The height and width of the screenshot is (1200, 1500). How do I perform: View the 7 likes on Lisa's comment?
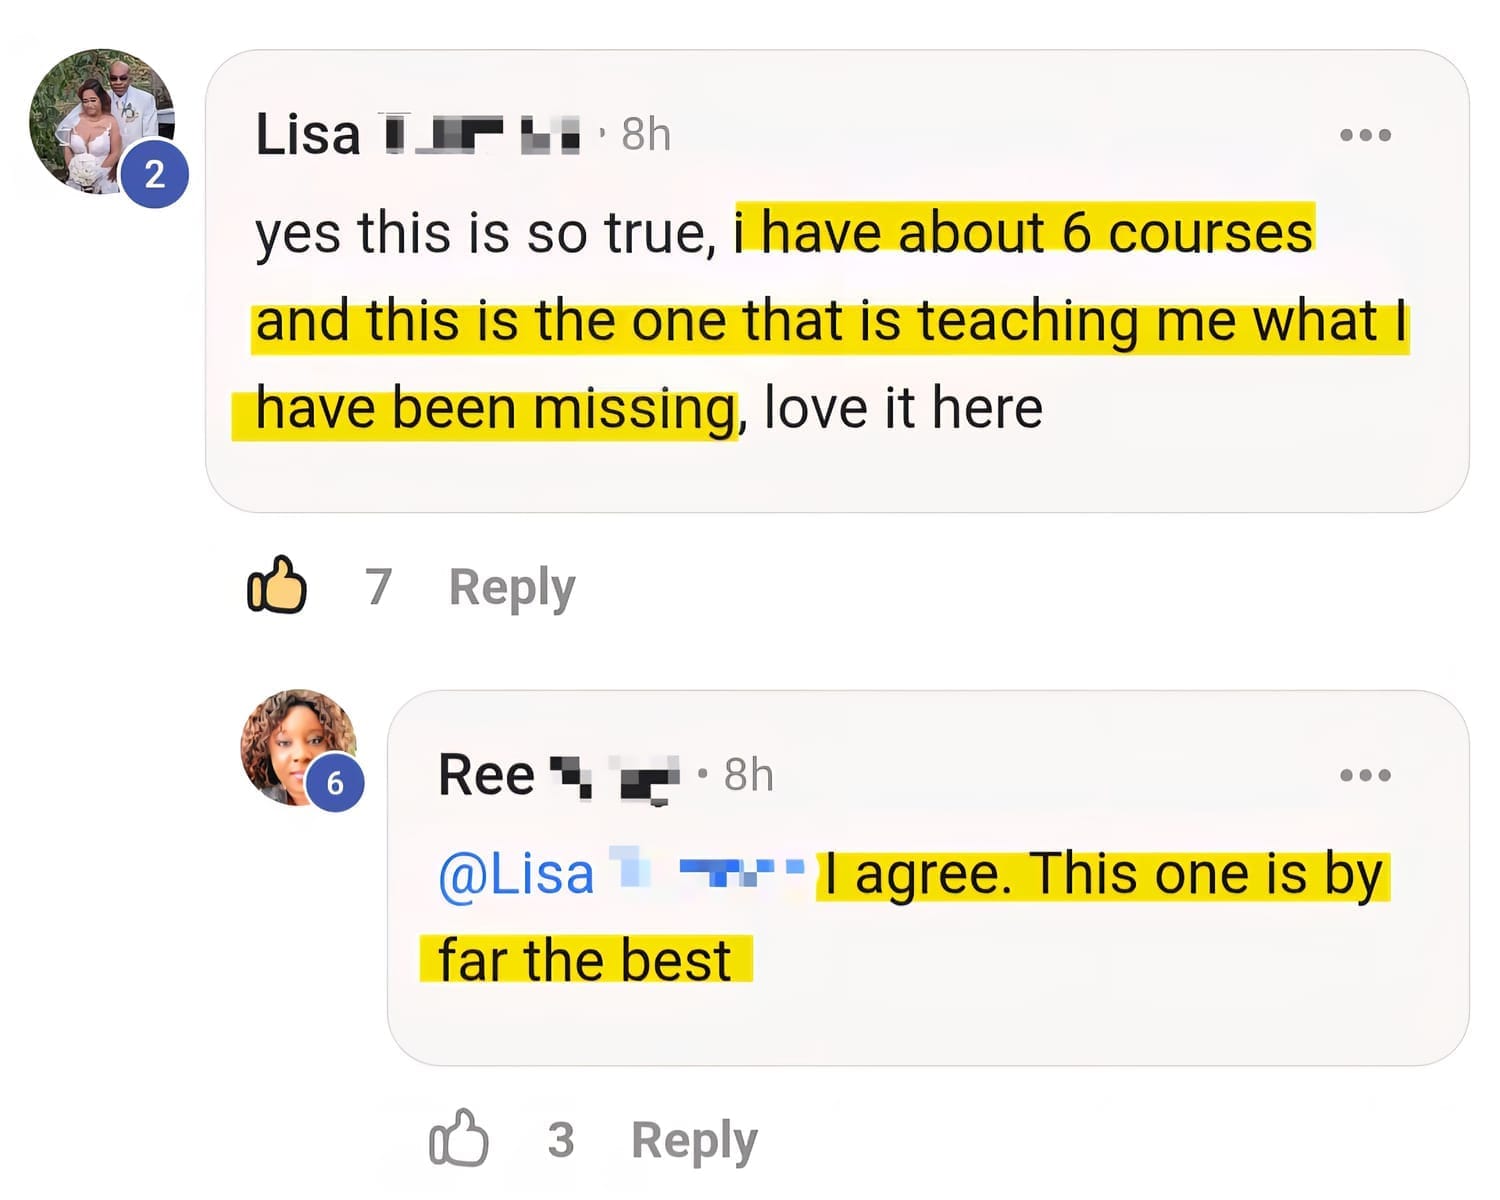tap(378, 587)
